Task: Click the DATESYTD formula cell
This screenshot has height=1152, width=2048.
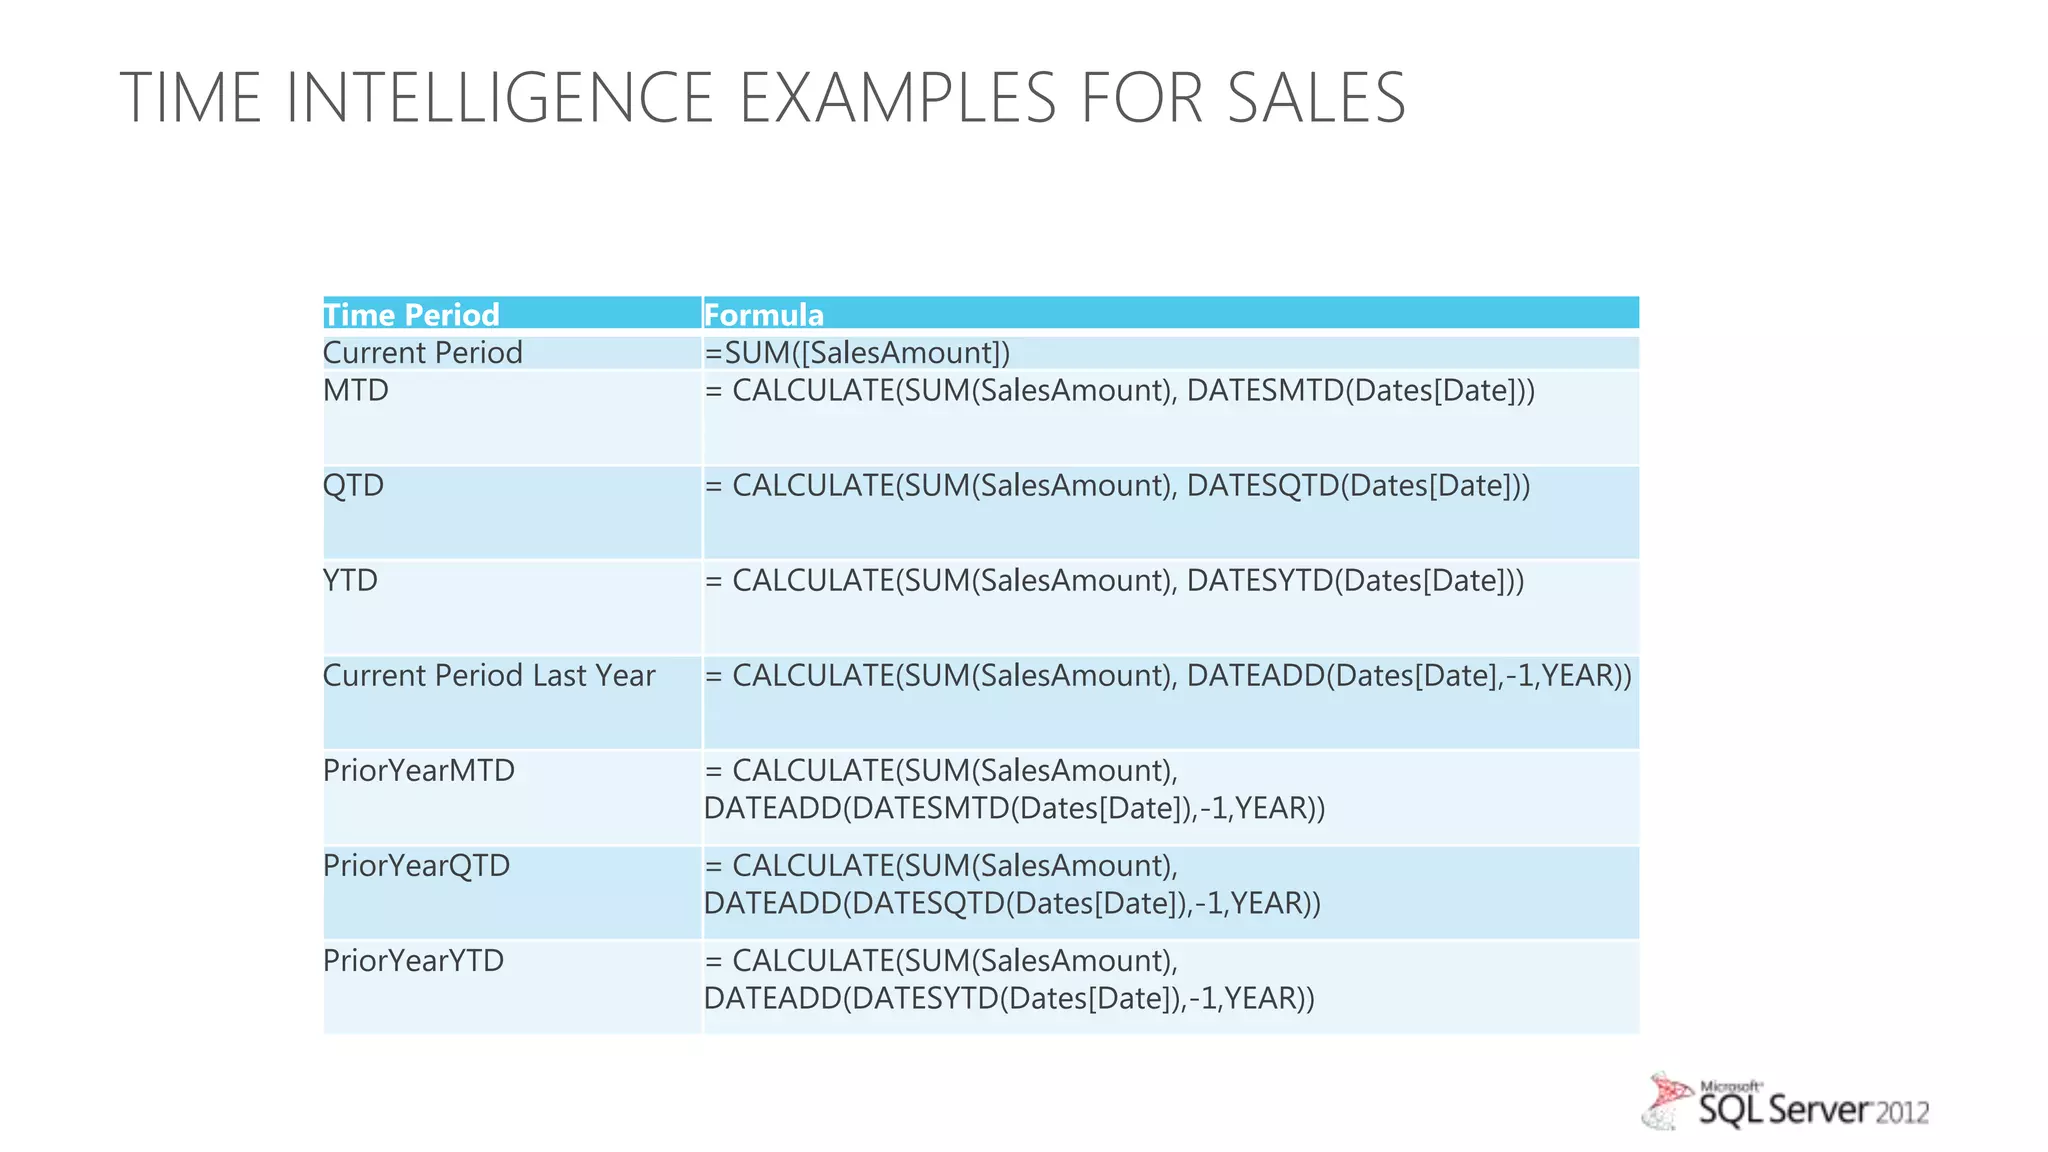Action: pos(1171,607)
